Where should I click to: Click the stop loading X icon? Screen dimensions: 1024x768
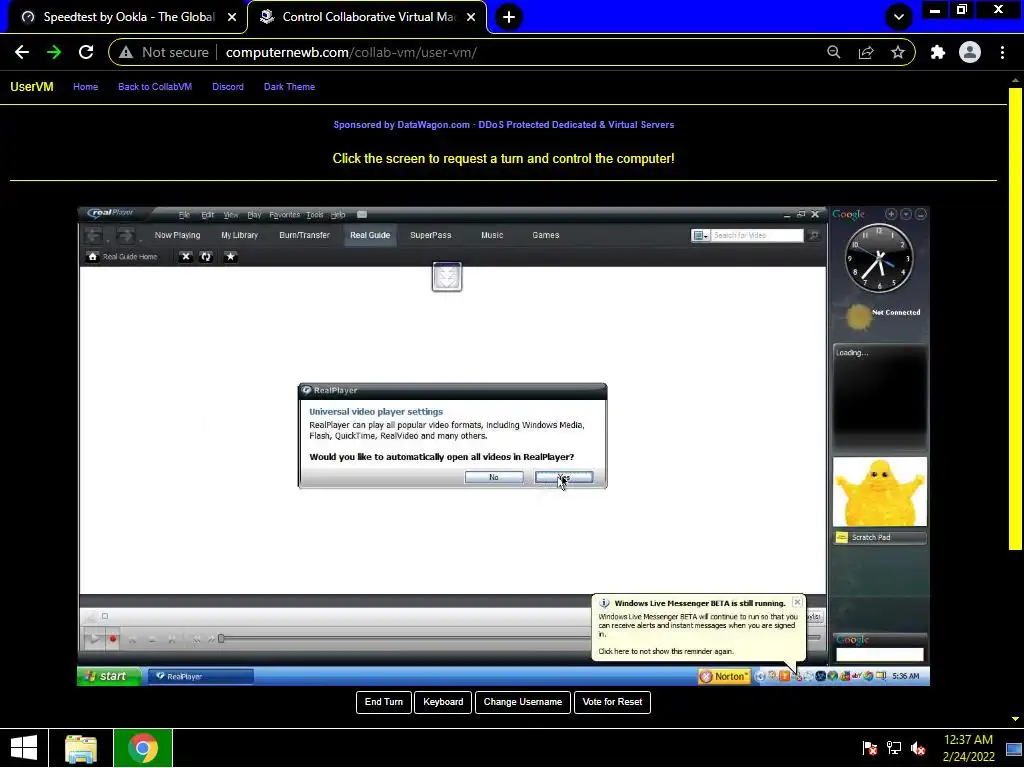coord(185,257)
